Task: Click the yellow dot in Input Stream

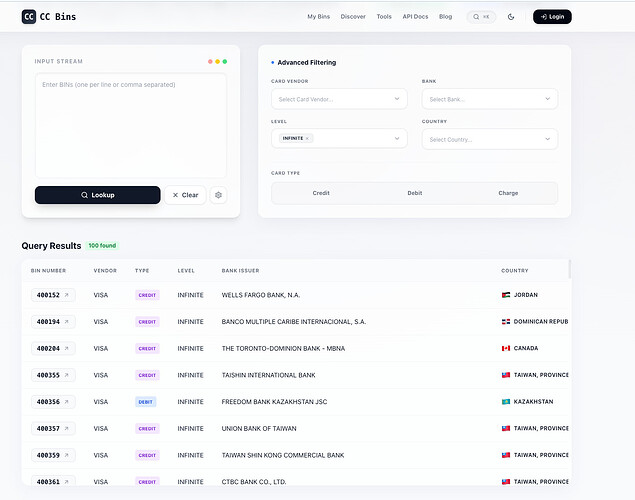Action: 217,62
